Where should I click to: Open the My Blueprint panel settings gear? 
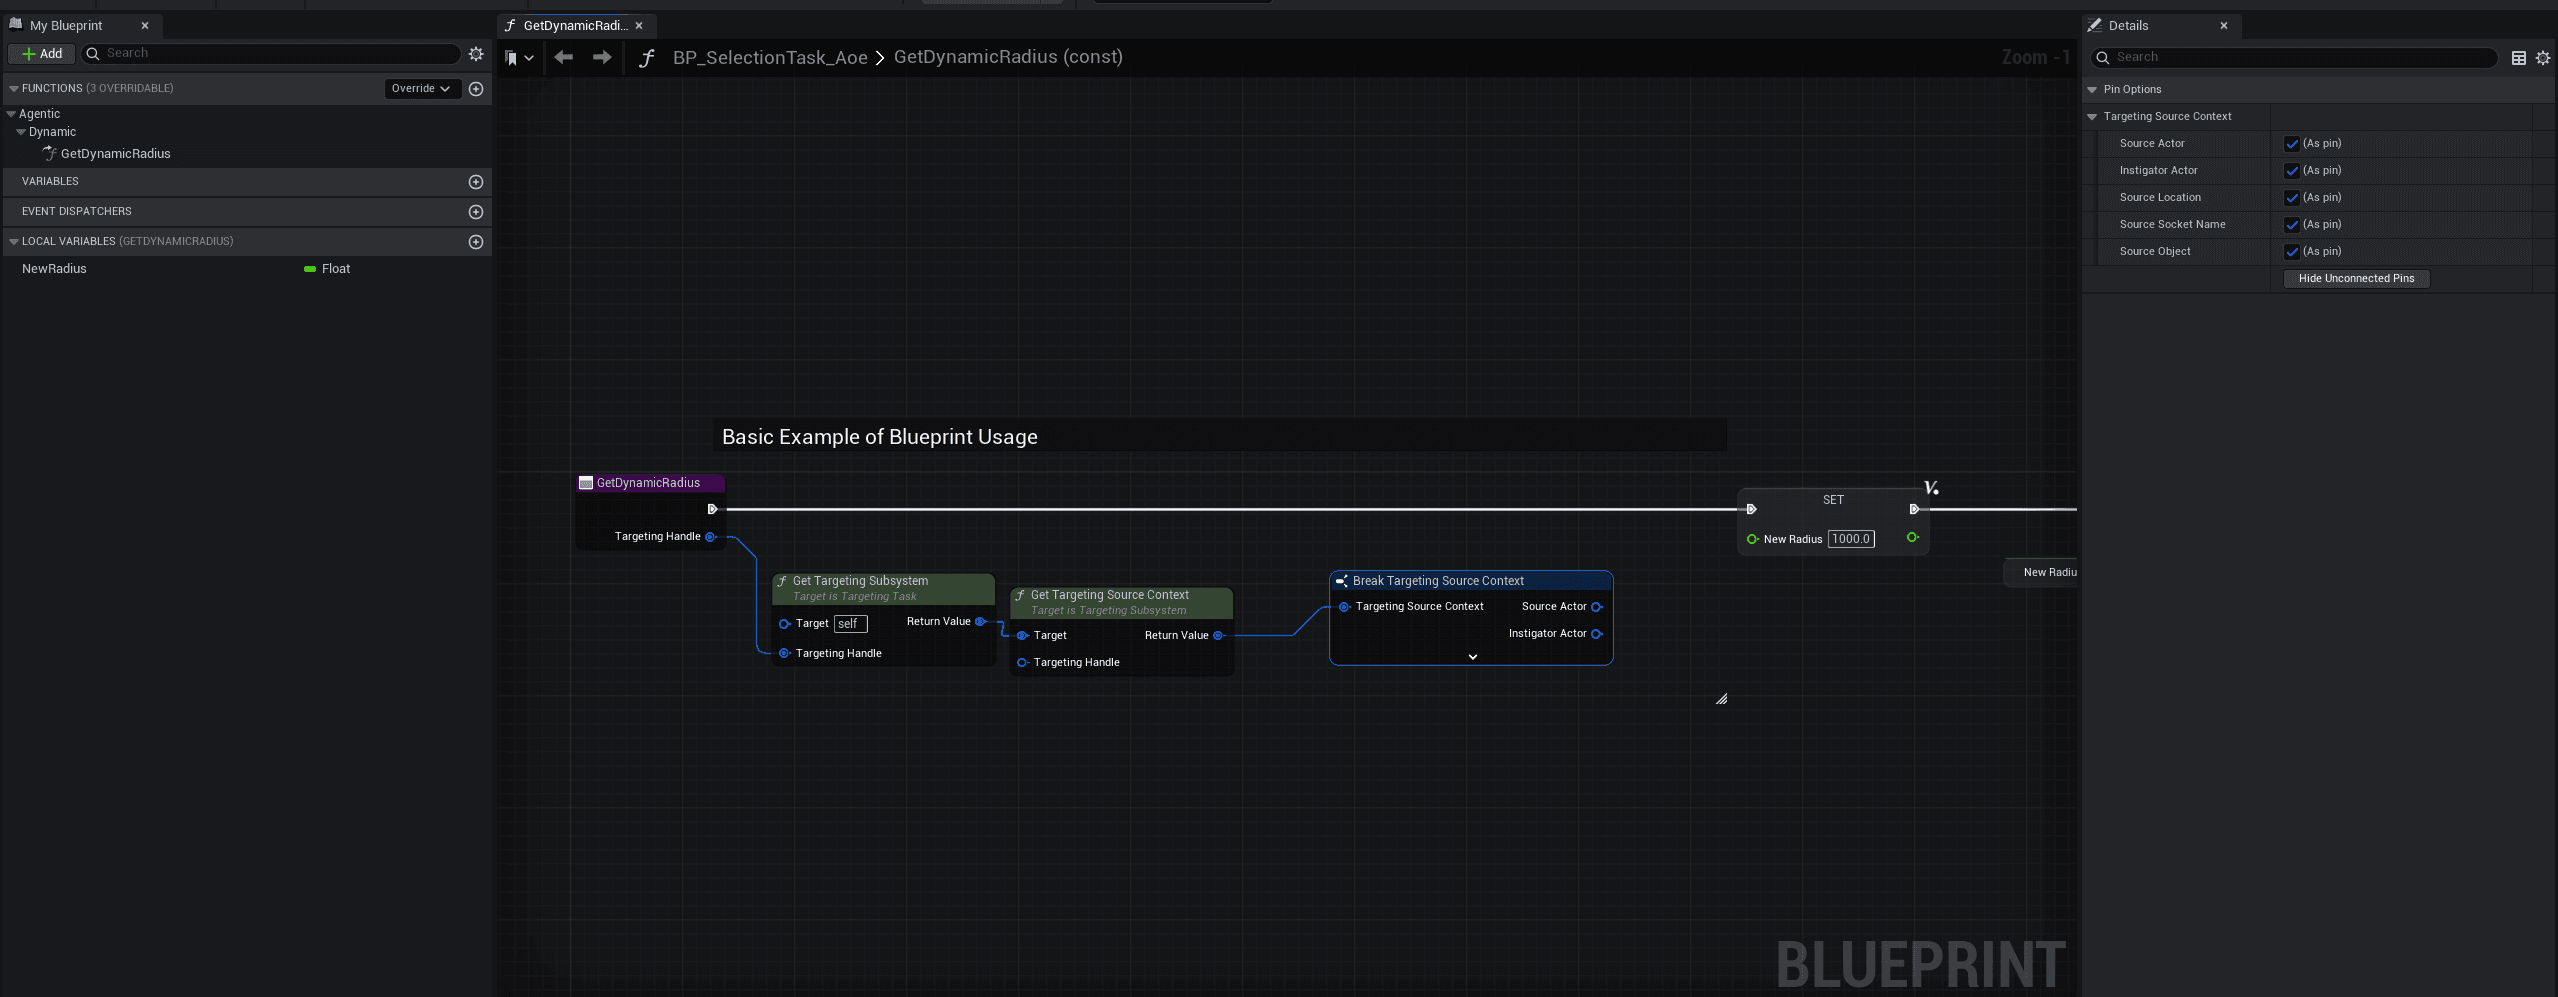pyautogui.click(x=476, y=54)
